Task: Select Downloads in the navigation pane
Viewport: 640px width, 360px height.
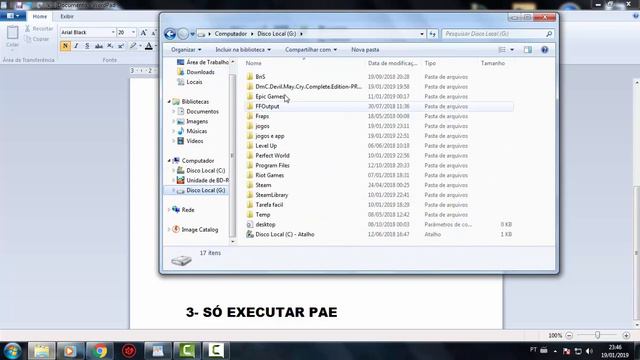Action: coord(200,72)
